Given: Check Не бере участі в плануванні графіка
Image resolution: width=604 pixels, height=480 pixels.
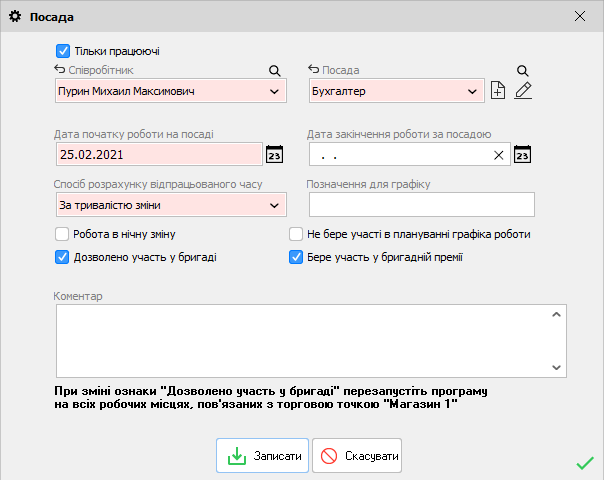Looking at the screenshot, I should pyautogui.click(x=296, y=234).
